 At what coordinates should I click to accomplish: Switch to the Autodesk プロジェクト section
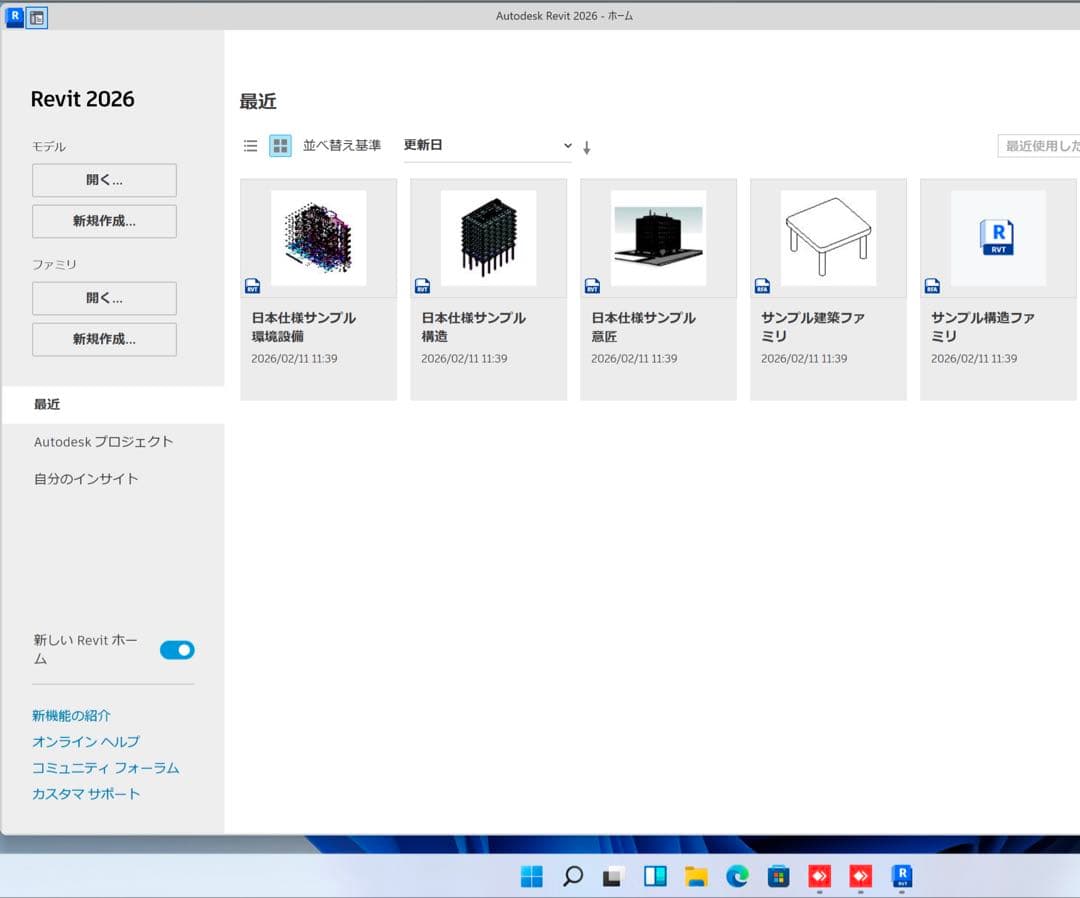tap(104, 441)
